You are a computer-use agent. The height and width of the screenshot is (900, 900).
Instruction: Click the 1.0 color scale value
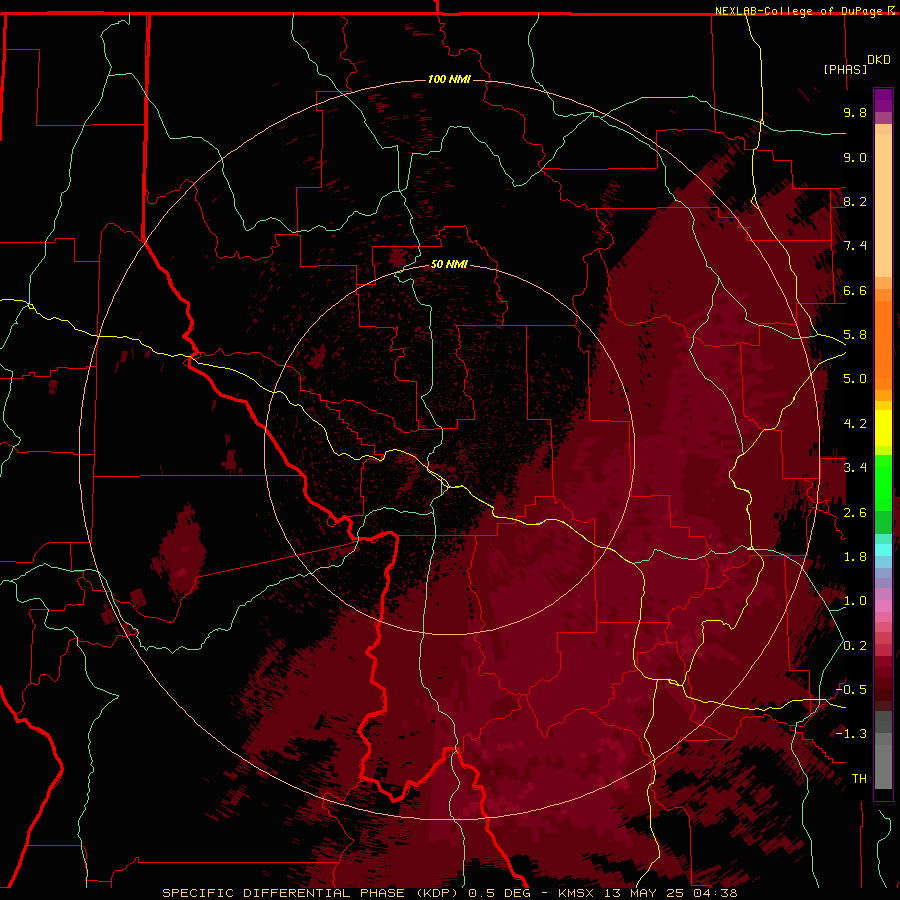[855, 601]
